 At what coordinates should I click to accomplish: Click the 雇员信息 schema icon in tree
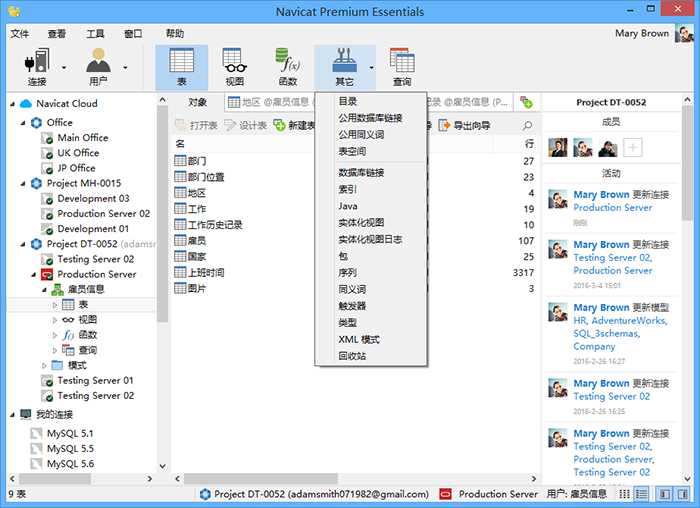tap(57, 289)
